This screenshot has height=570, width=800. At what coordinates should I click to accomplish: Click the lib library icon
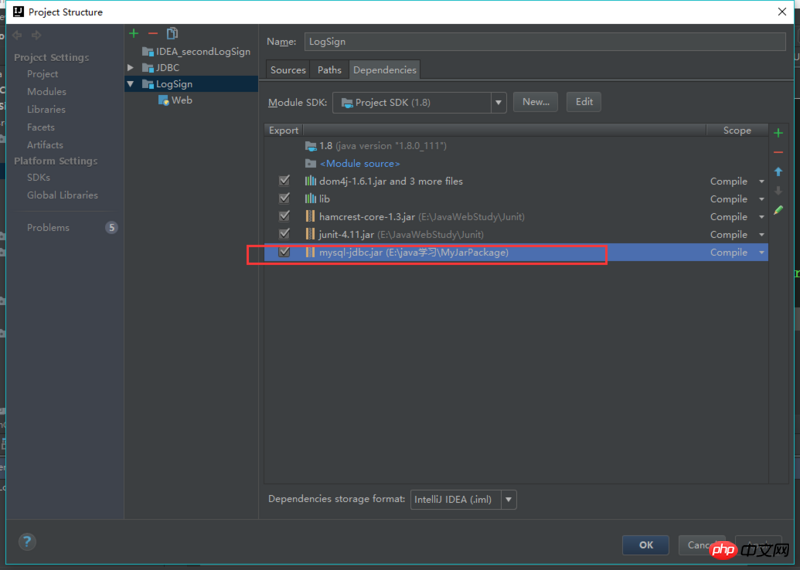point(310,199)
